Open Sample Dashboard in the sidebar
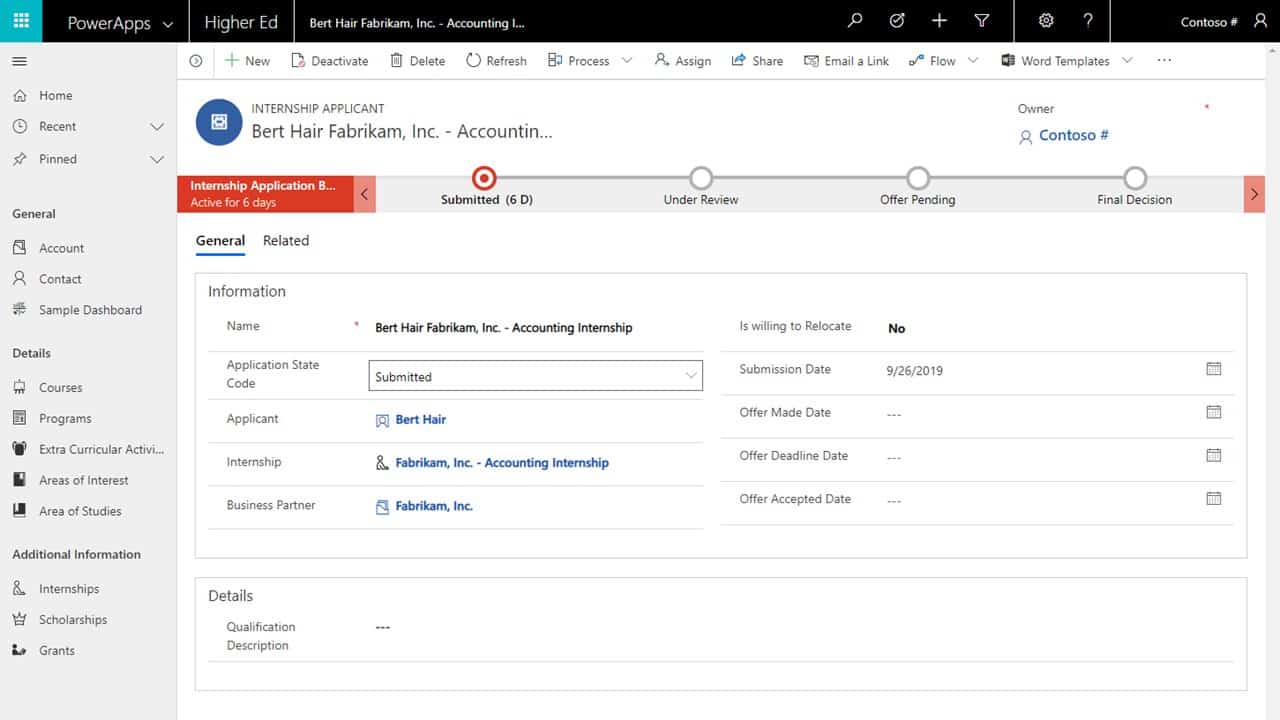This screenshot has height=720, width=1280. (x=88, y=310)
